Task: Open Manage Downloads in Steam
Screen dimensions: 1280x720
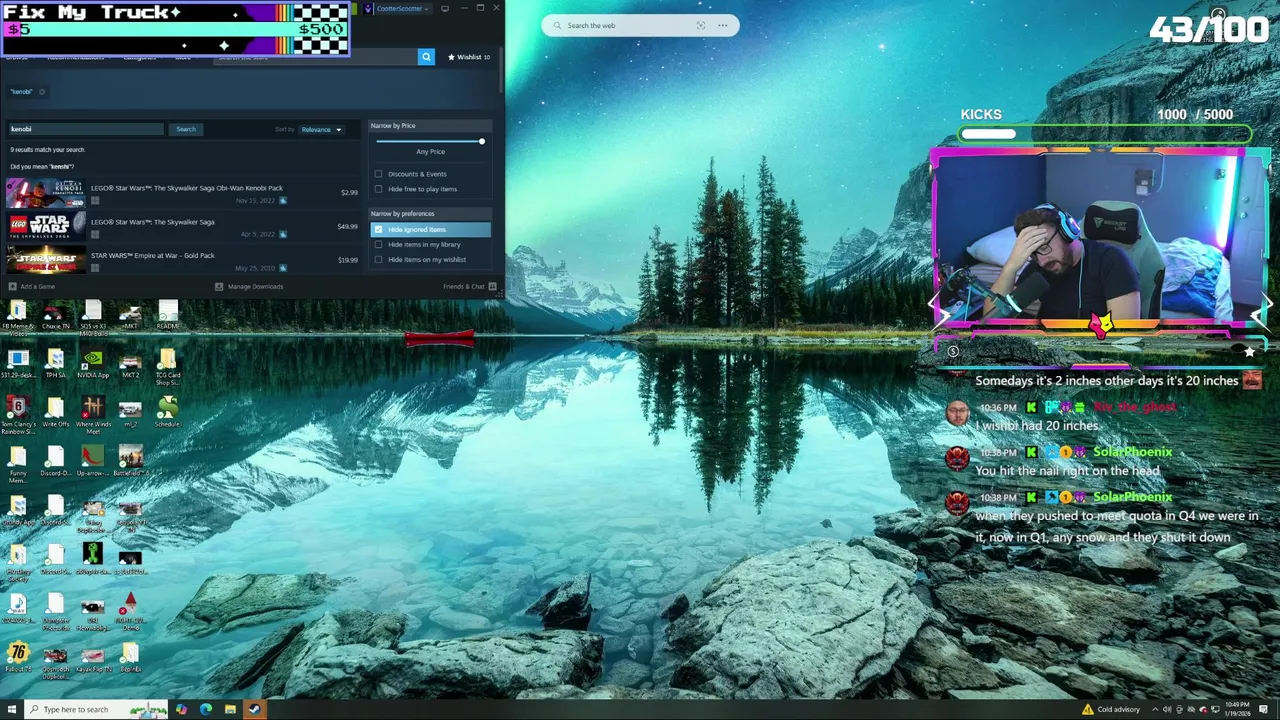Action: point(249,287)
